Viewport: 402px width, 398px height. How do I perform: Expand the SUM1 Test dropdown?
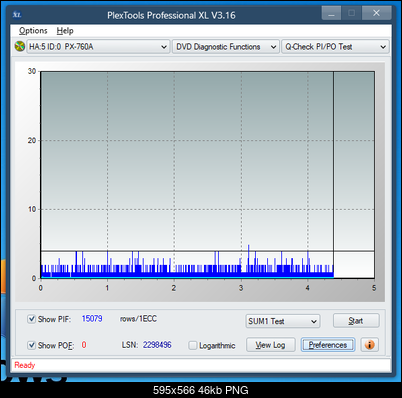pyautogui.click(x=283, y=321)
